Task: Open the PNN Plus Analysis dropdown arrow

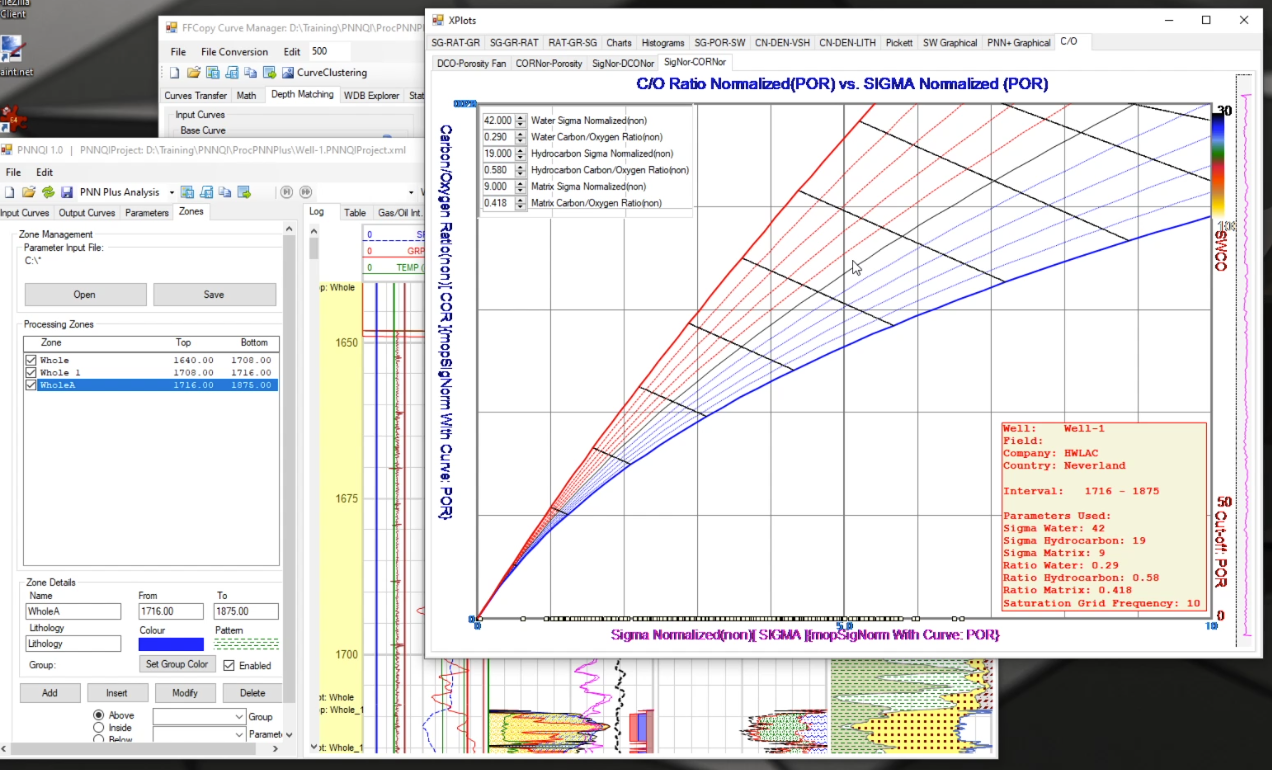Action: [x=171, y=192]
